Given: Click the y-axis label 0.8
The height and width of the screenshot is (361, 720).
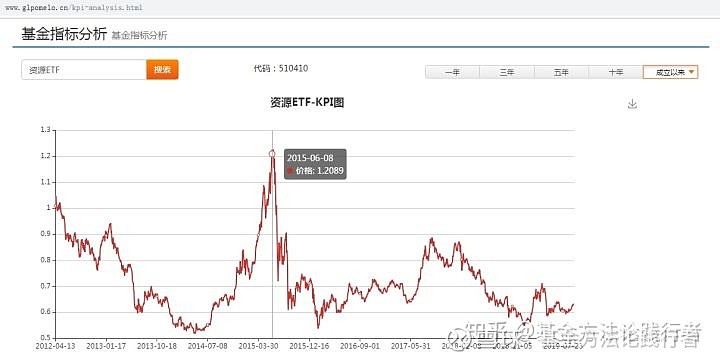Looking at the screenshot, I should coord(45,260).
